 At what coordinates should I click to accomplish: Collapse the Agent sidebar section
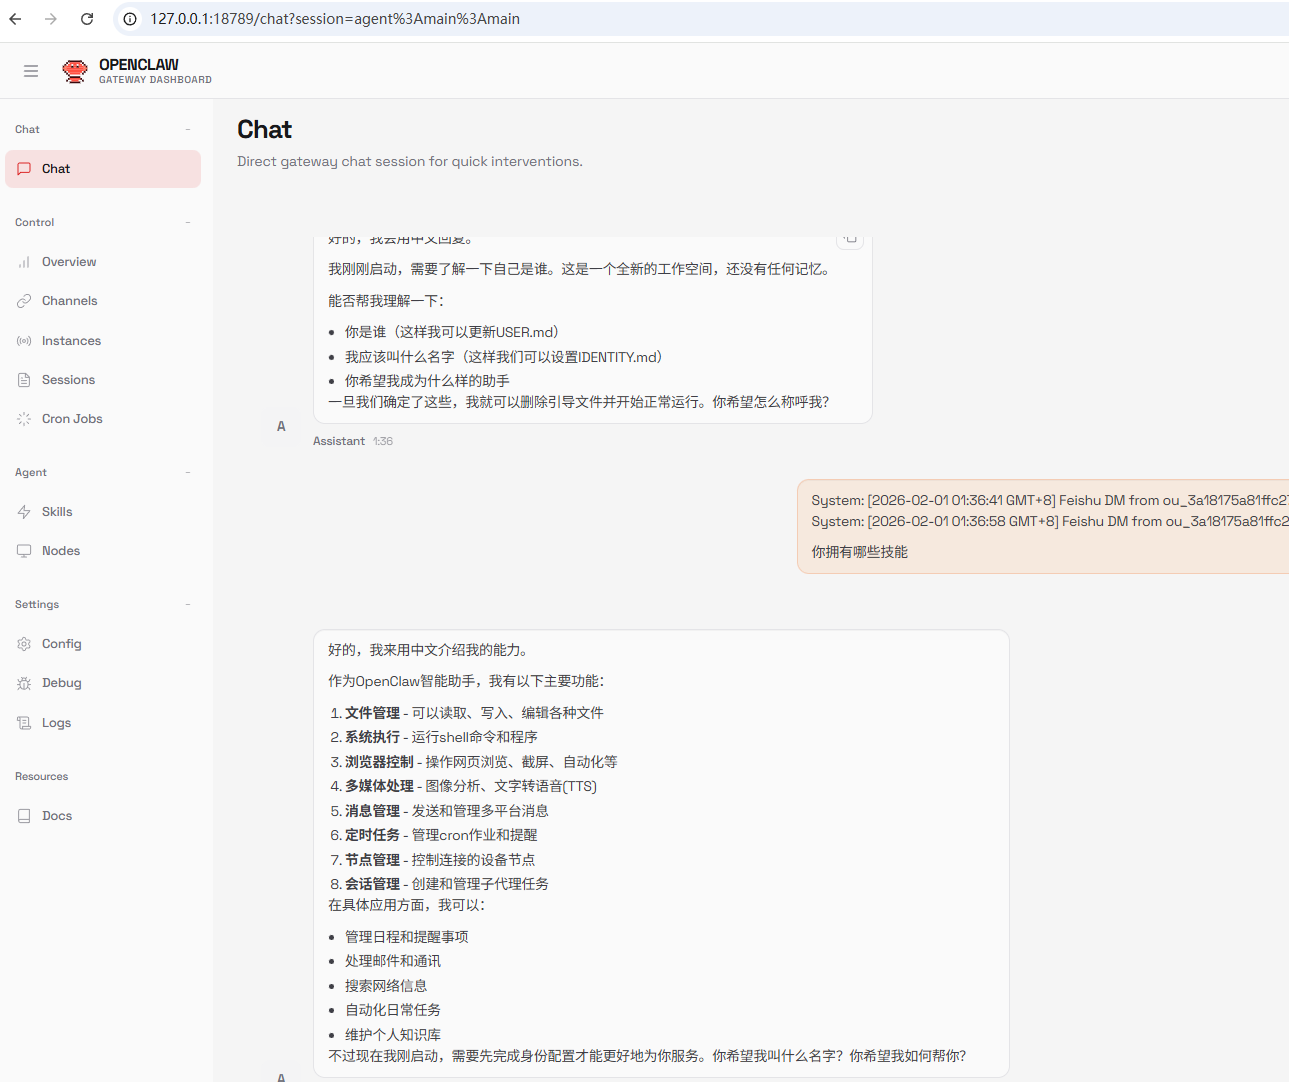[x=188, y=472]
